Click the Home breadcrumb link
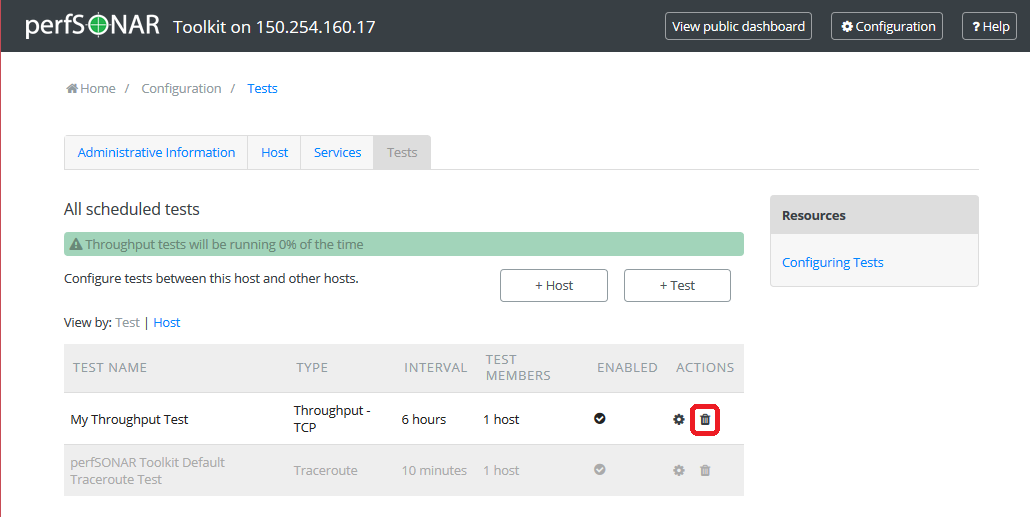This screenshot has width=1030, height=517. [91, 89]
